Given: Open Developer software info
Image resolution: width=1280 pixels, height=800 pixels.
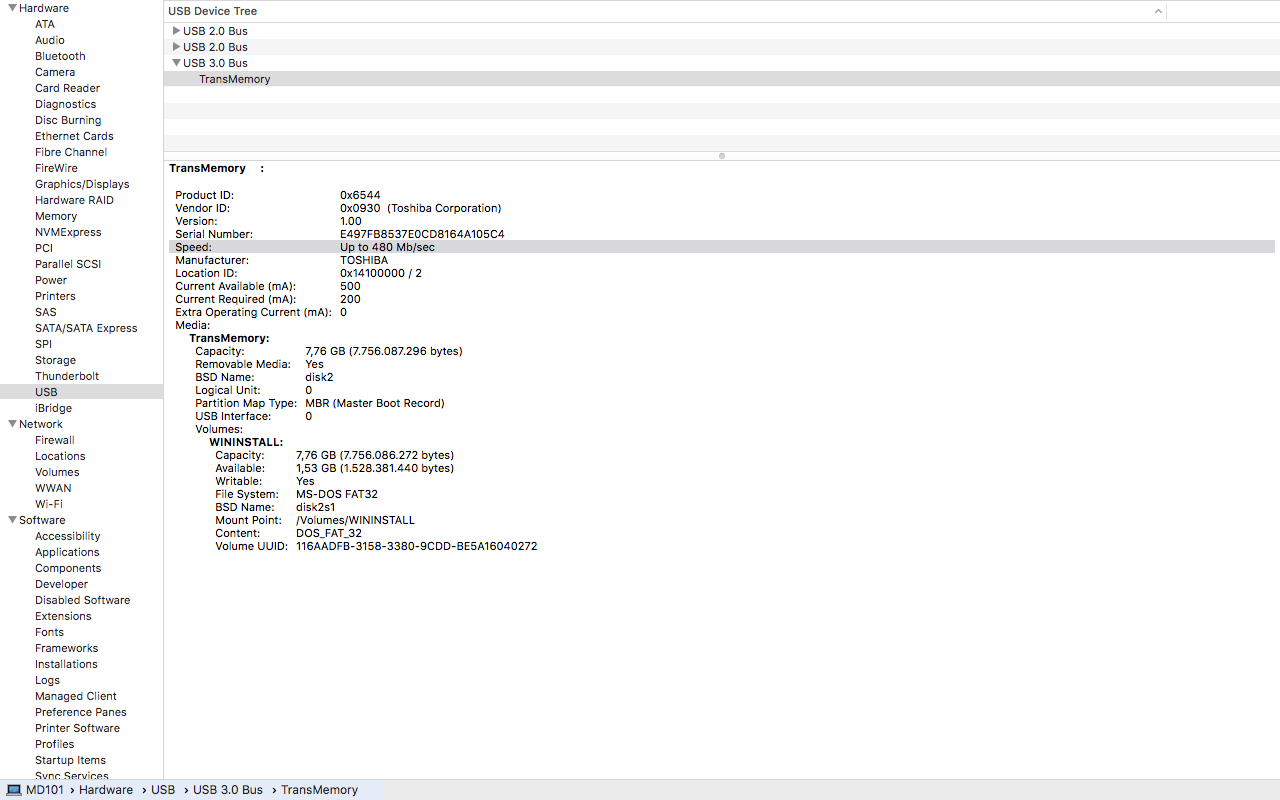Looking at the screenshot, I should pos(61,584).
